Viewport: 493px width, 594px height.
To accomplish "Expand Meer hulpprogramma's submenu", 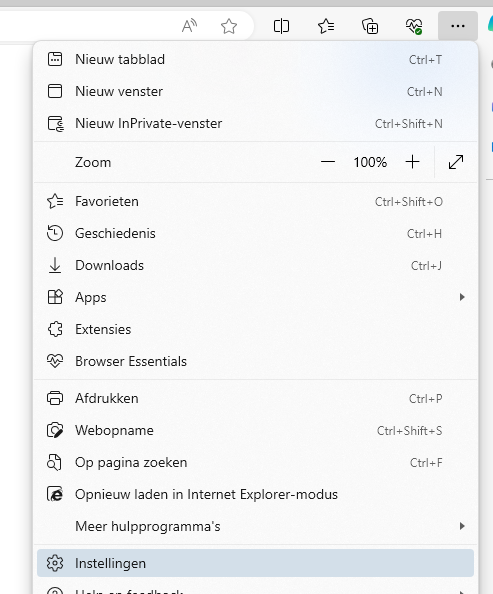I will click(255, 526).
